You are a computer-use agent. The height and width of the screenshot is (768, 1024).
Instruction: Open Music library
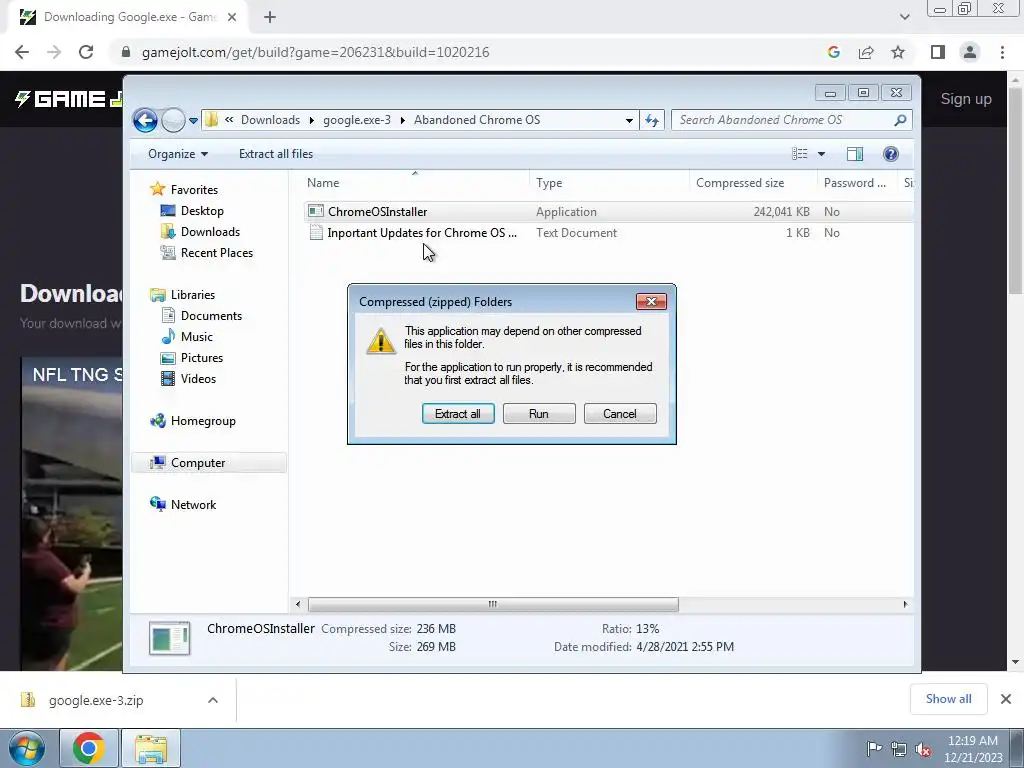(197, 336)
